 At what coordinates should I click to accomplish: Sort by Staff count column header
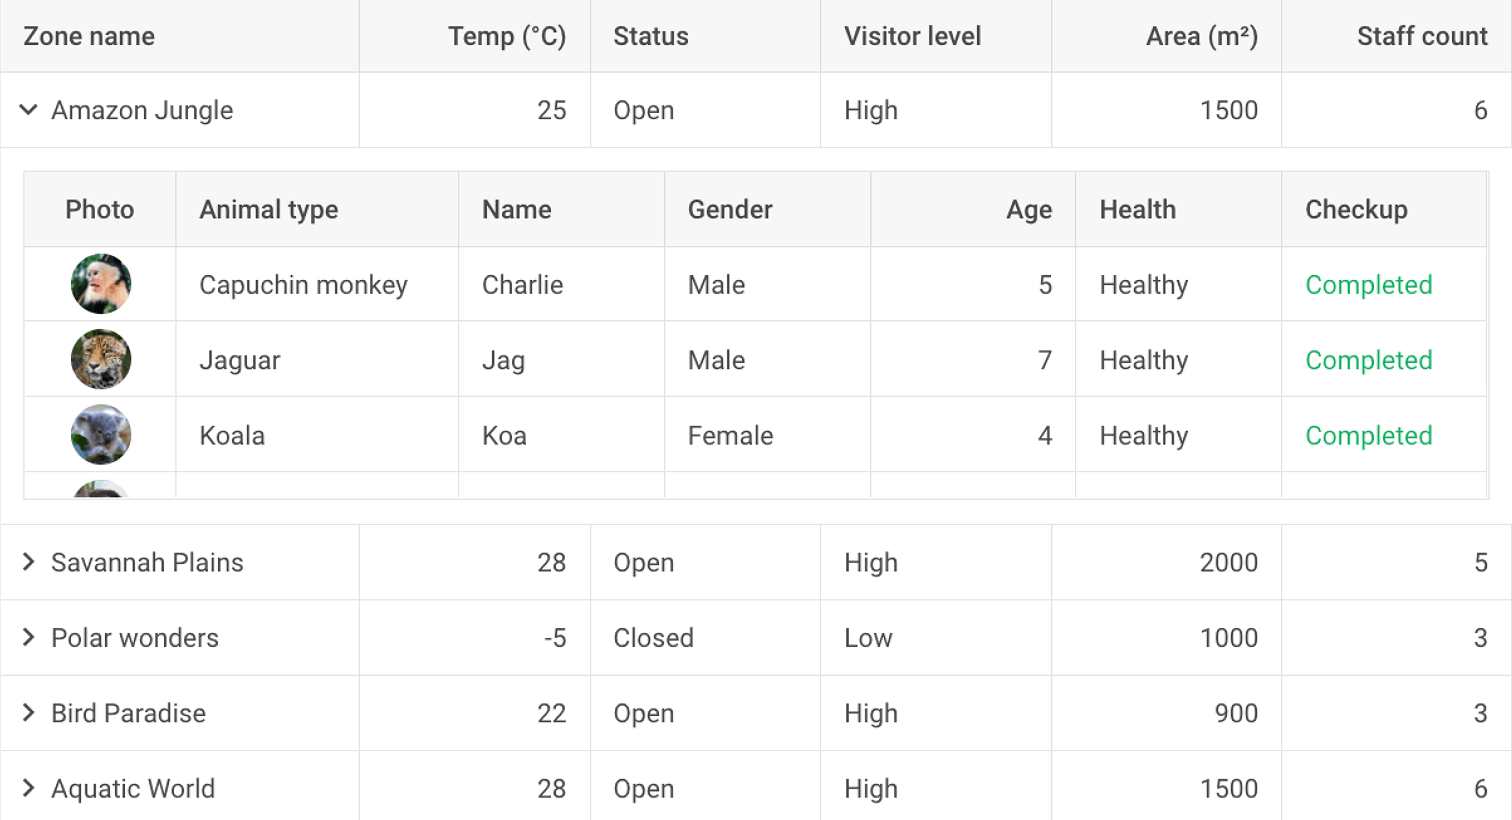[1397, 36]
